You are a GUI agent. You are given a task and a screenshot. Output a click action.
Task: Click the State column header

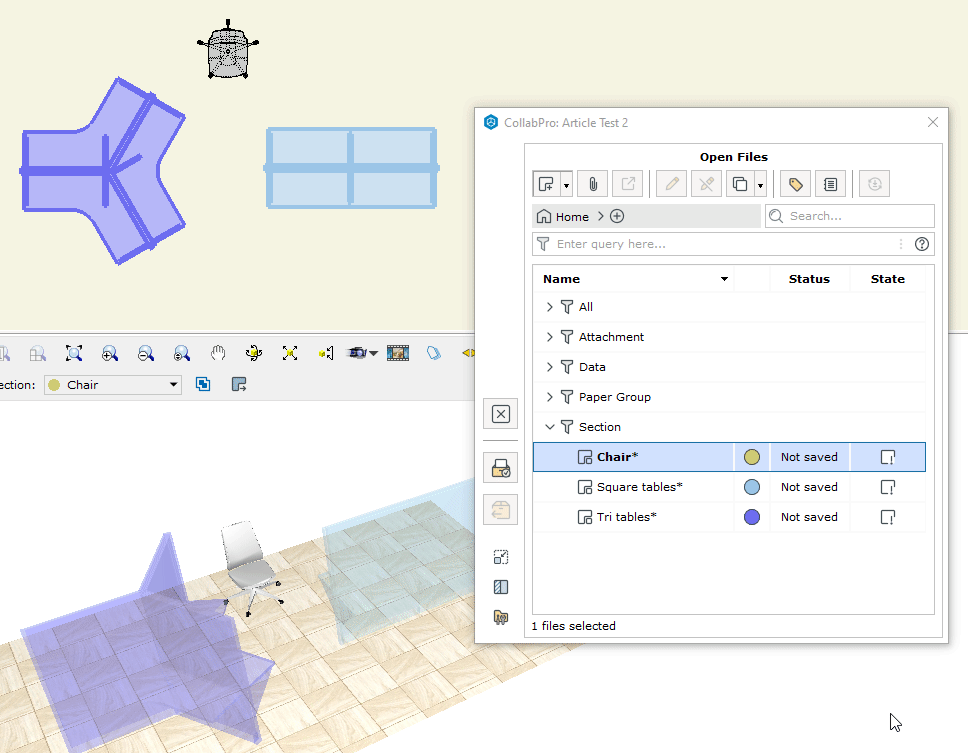[x=888, y=279]
